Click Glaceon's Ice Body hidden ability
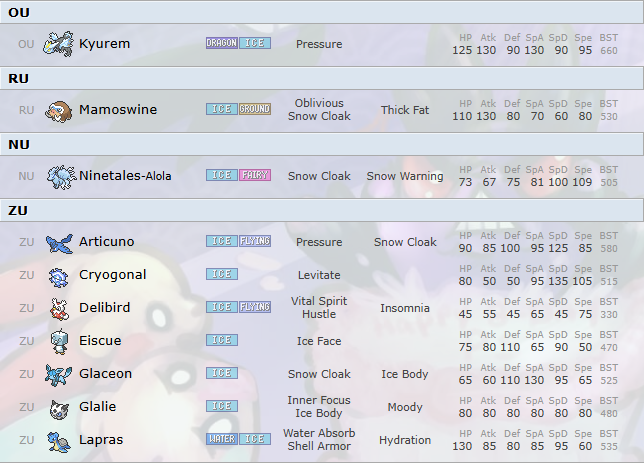This screenshot has height=463, width=644. pyautogui.click(x=405, y=374)
